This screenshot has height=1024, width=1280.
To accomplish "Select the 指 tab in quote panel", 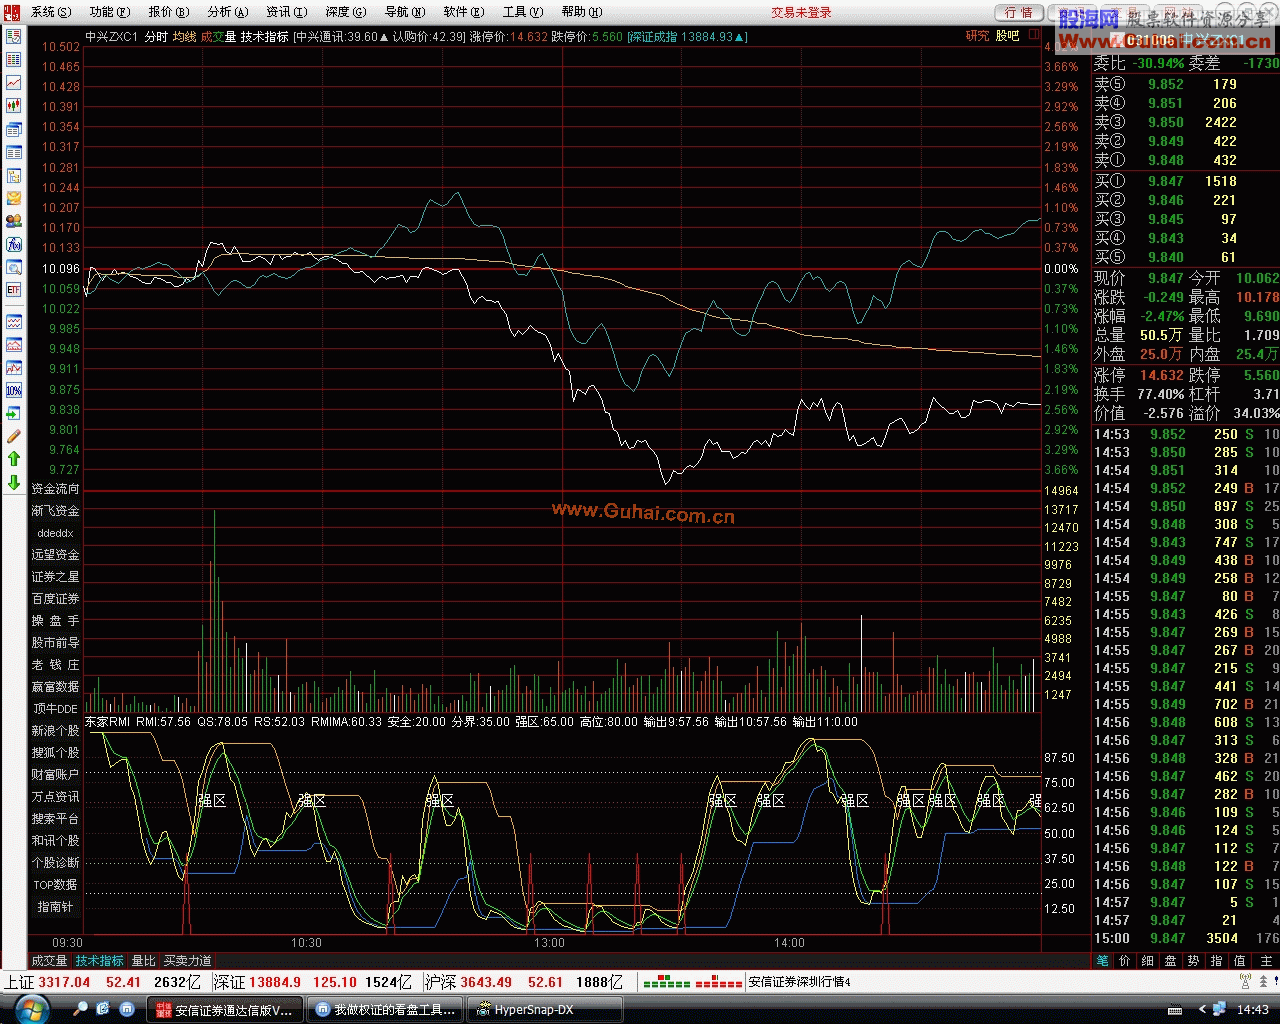I will 1217,961.
